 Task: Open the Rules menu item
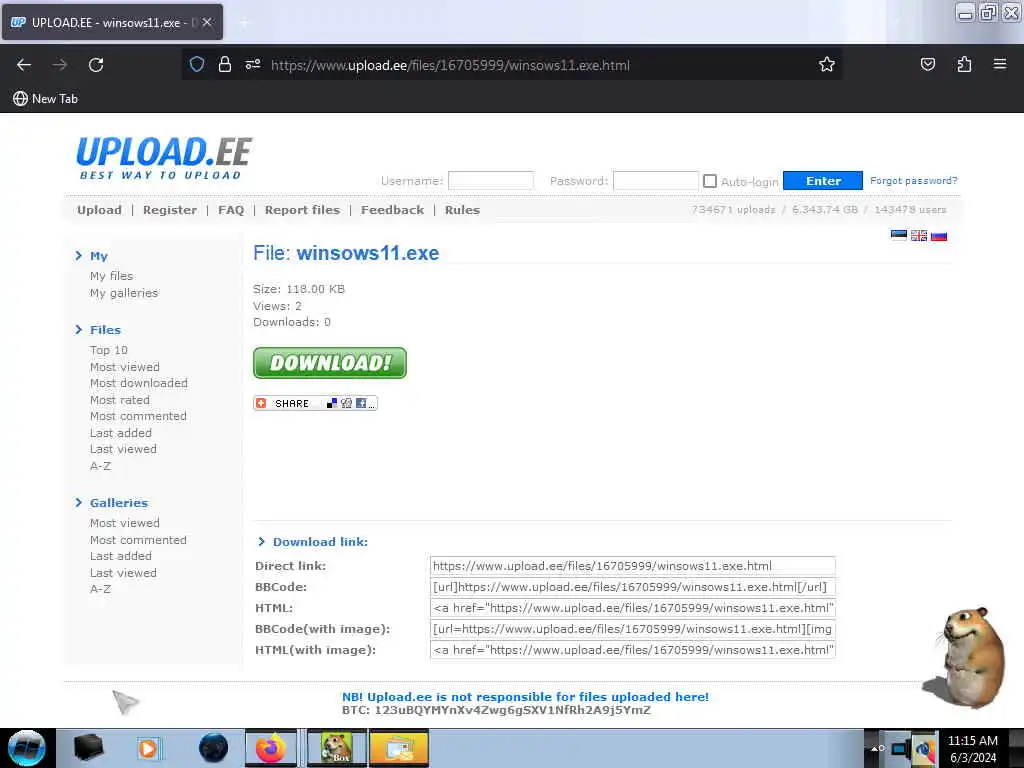pos(462,210)
